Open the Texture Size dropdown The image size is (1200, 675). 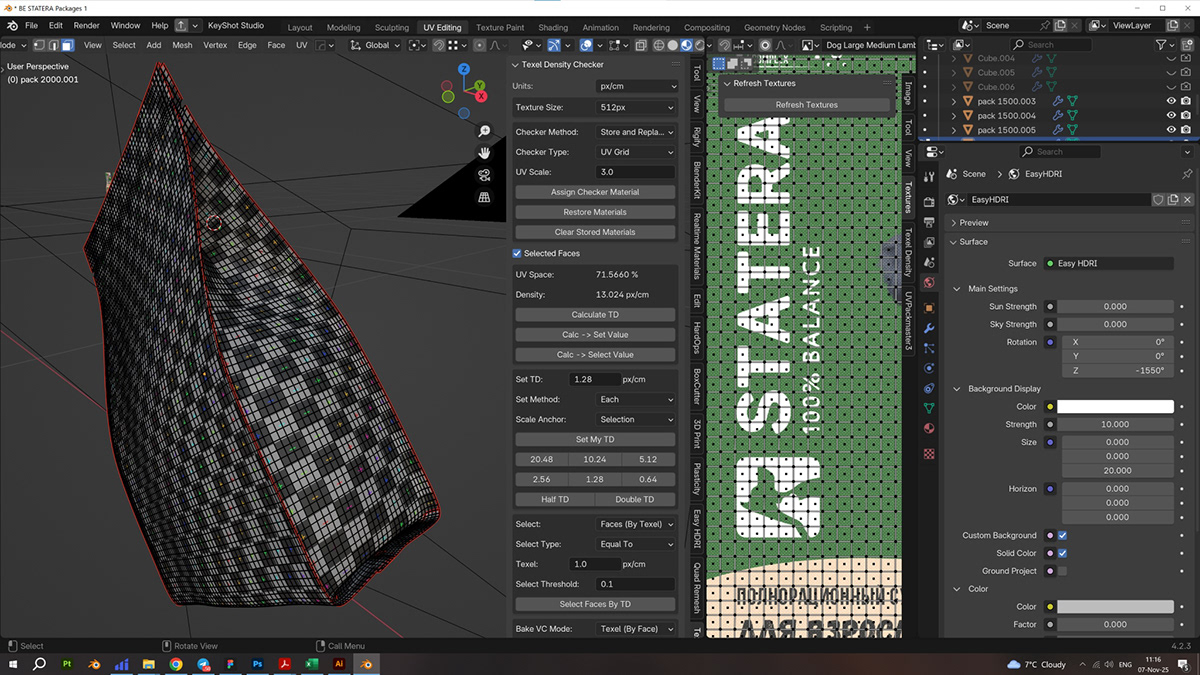(x=636, y=107)
